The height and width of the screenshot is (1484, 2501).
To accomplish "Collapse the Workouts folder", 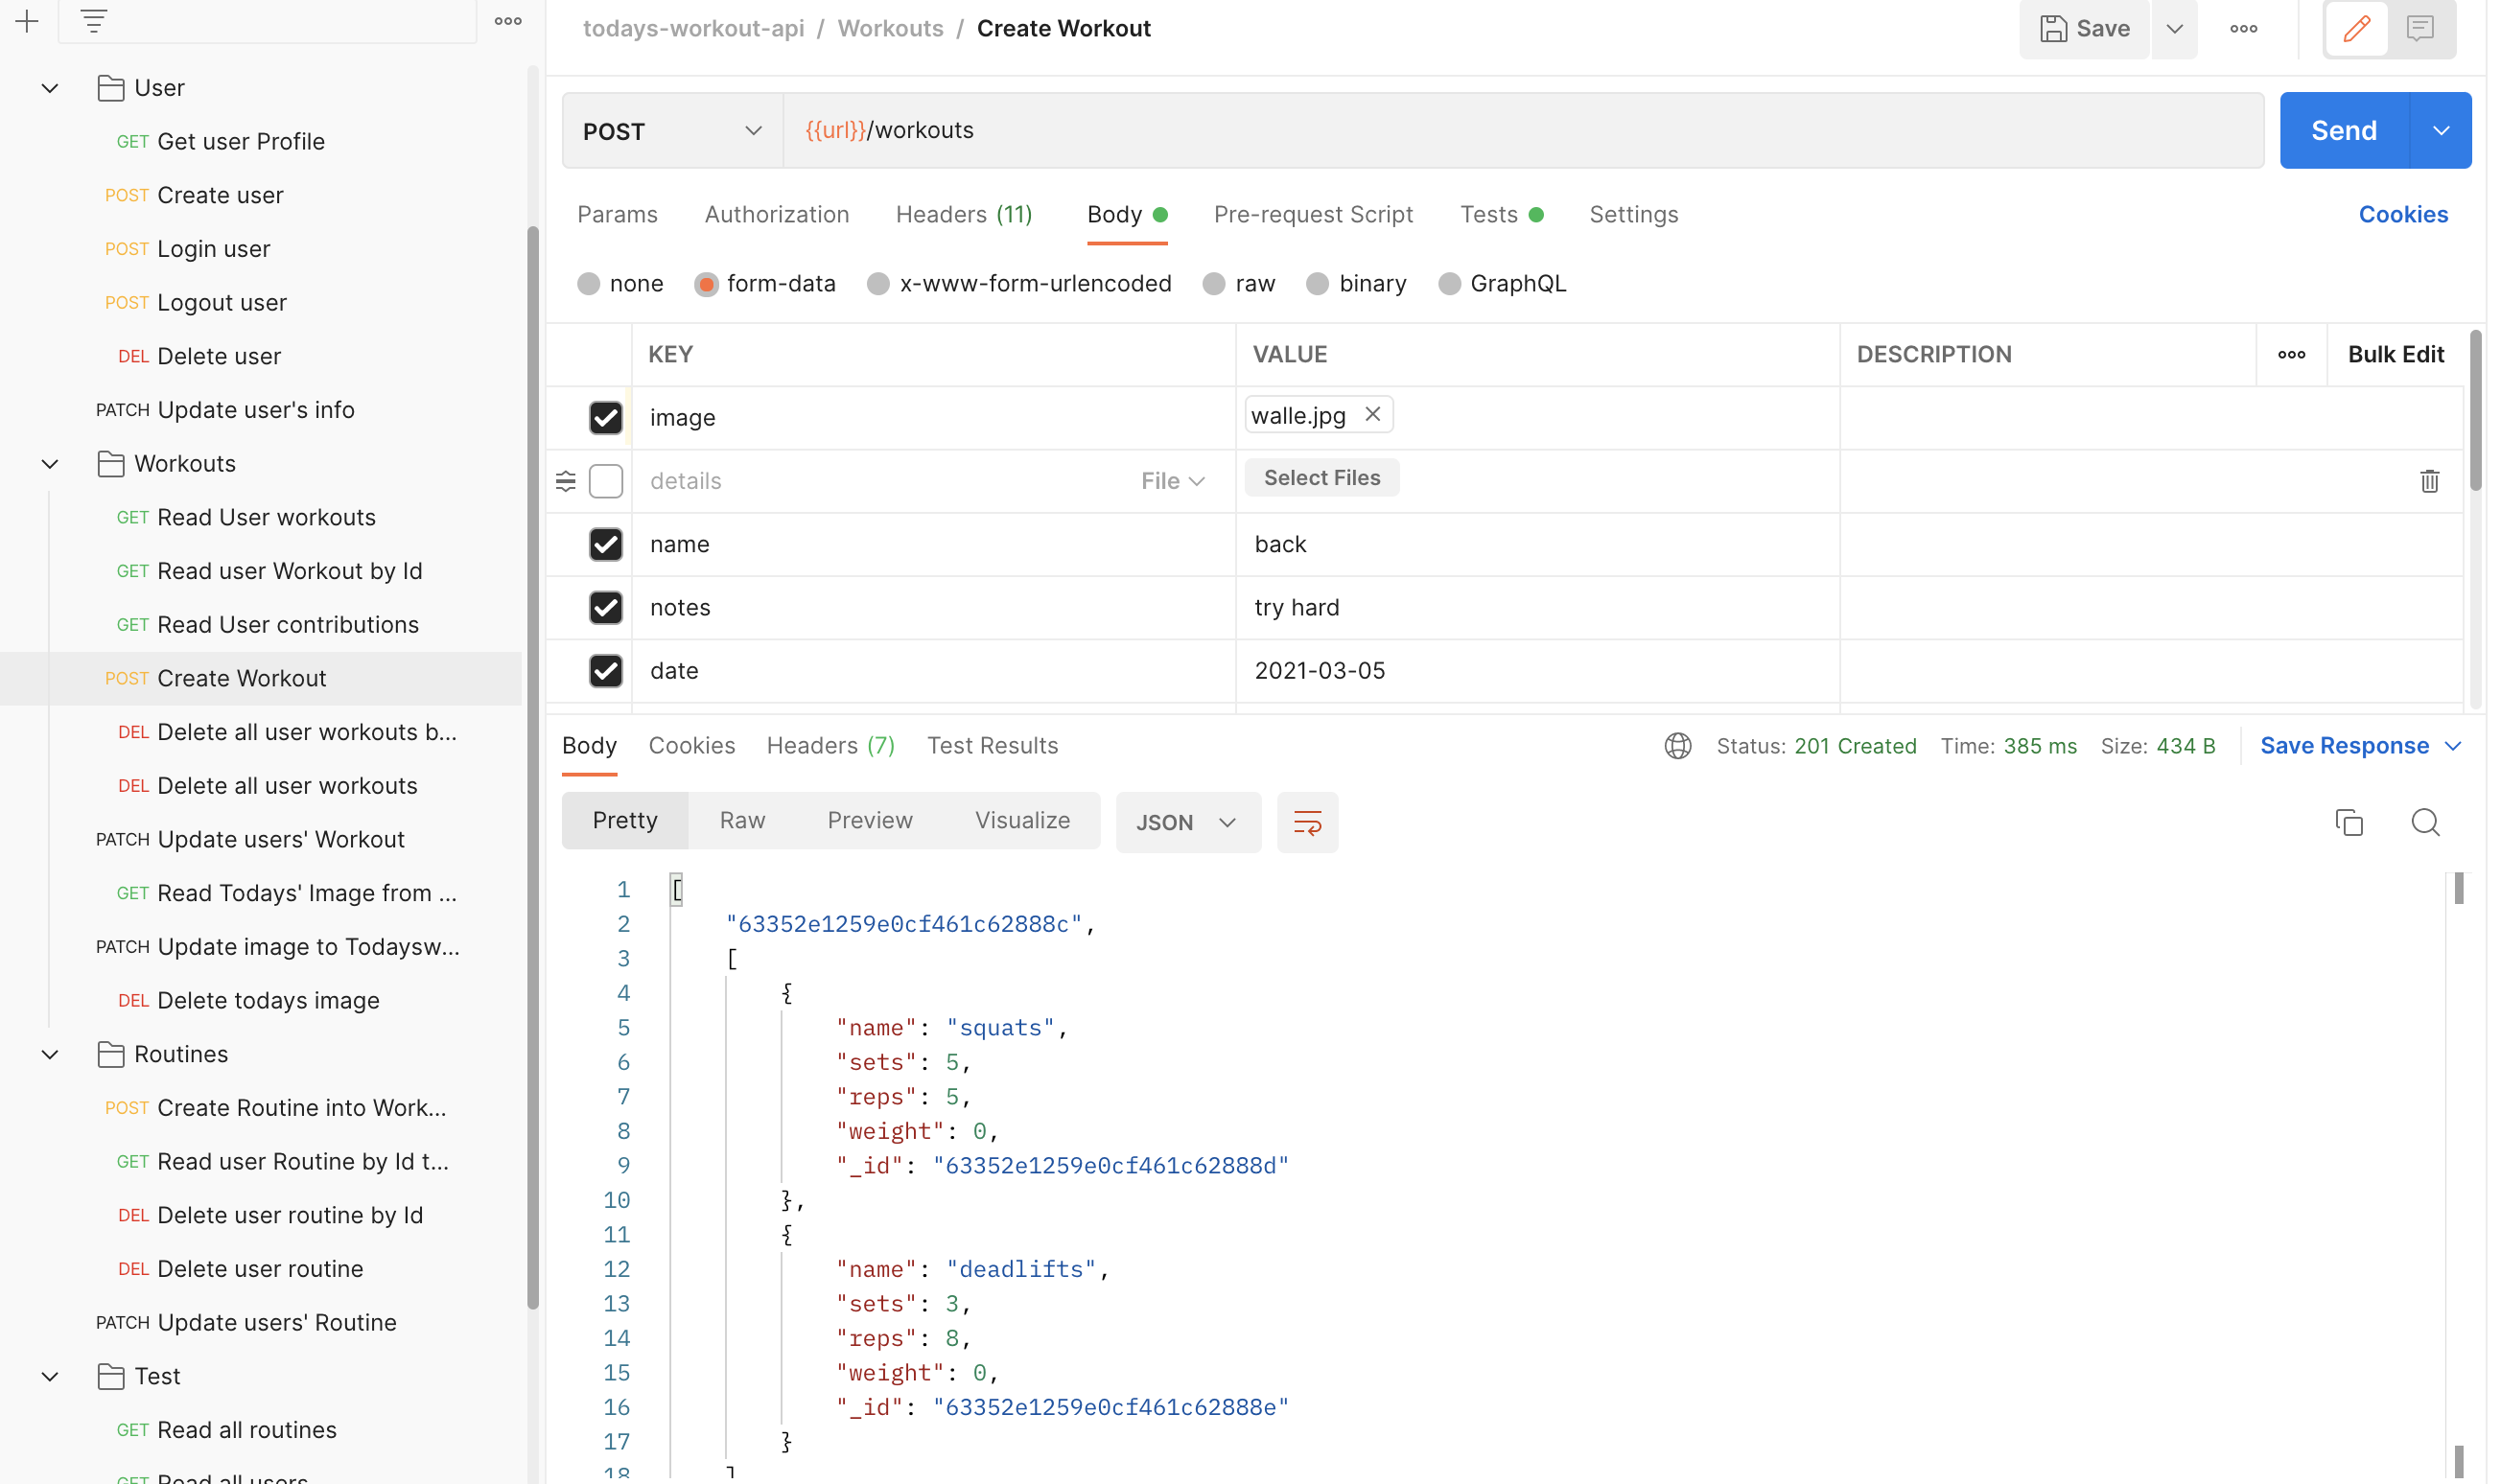I will click(x=50, y=463).
